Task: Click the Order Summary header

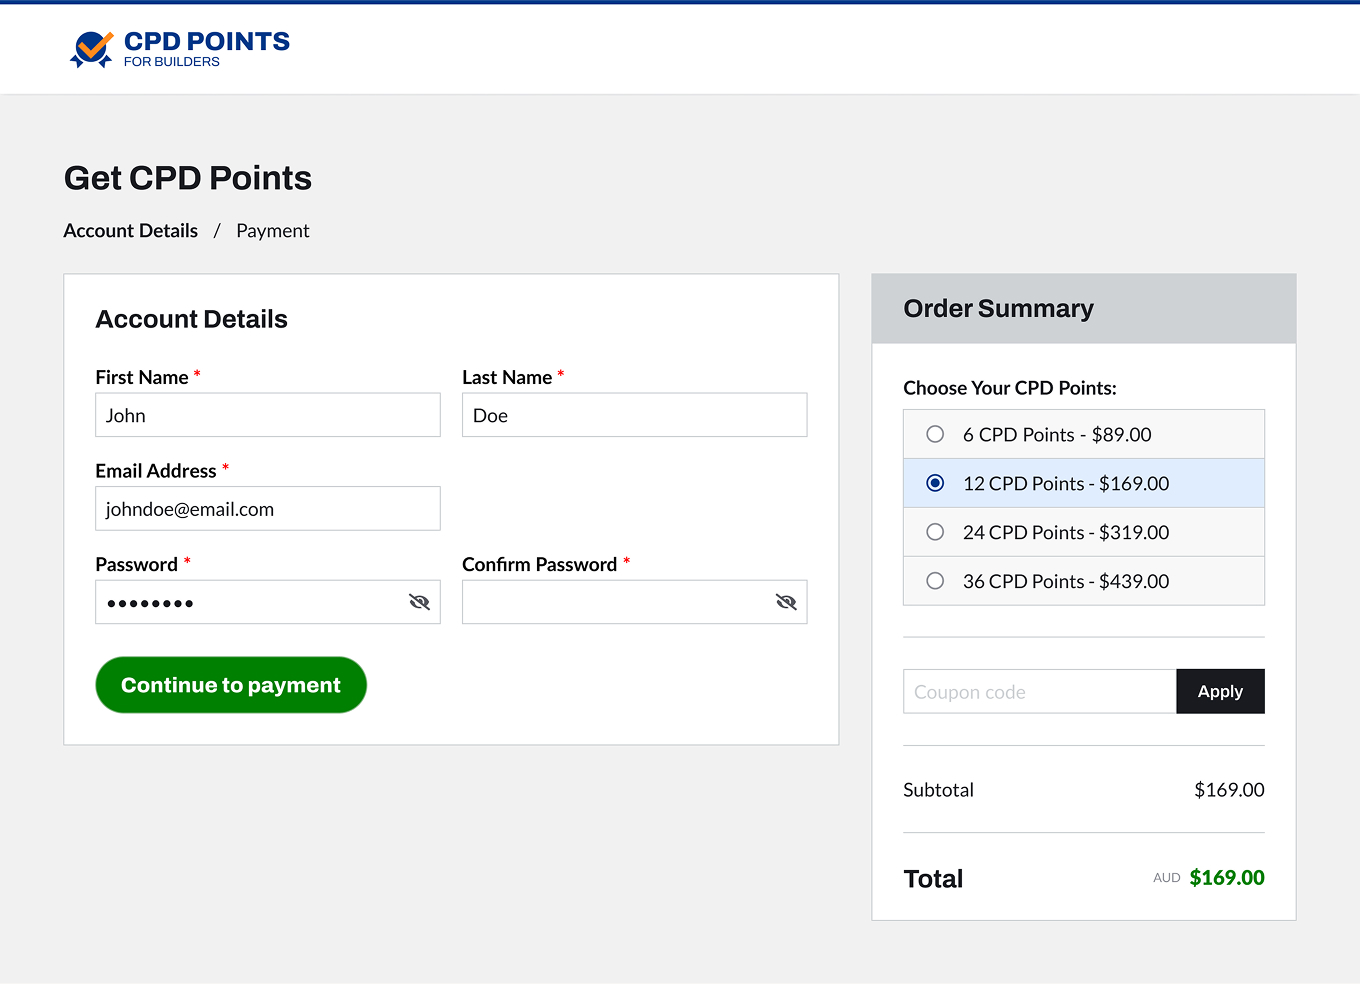Action: 998,309
